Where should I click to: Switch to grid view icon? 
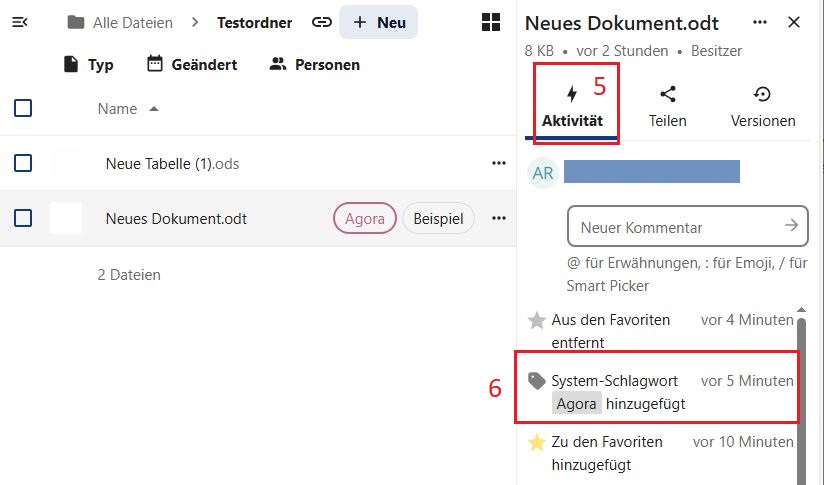(x=491, y=22)
